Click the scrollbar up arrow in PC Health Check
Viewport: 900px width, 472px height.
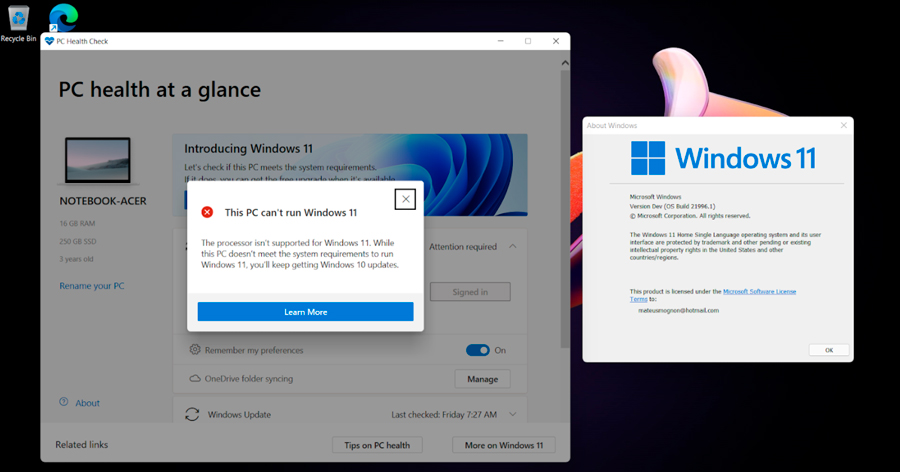(565, 63)
